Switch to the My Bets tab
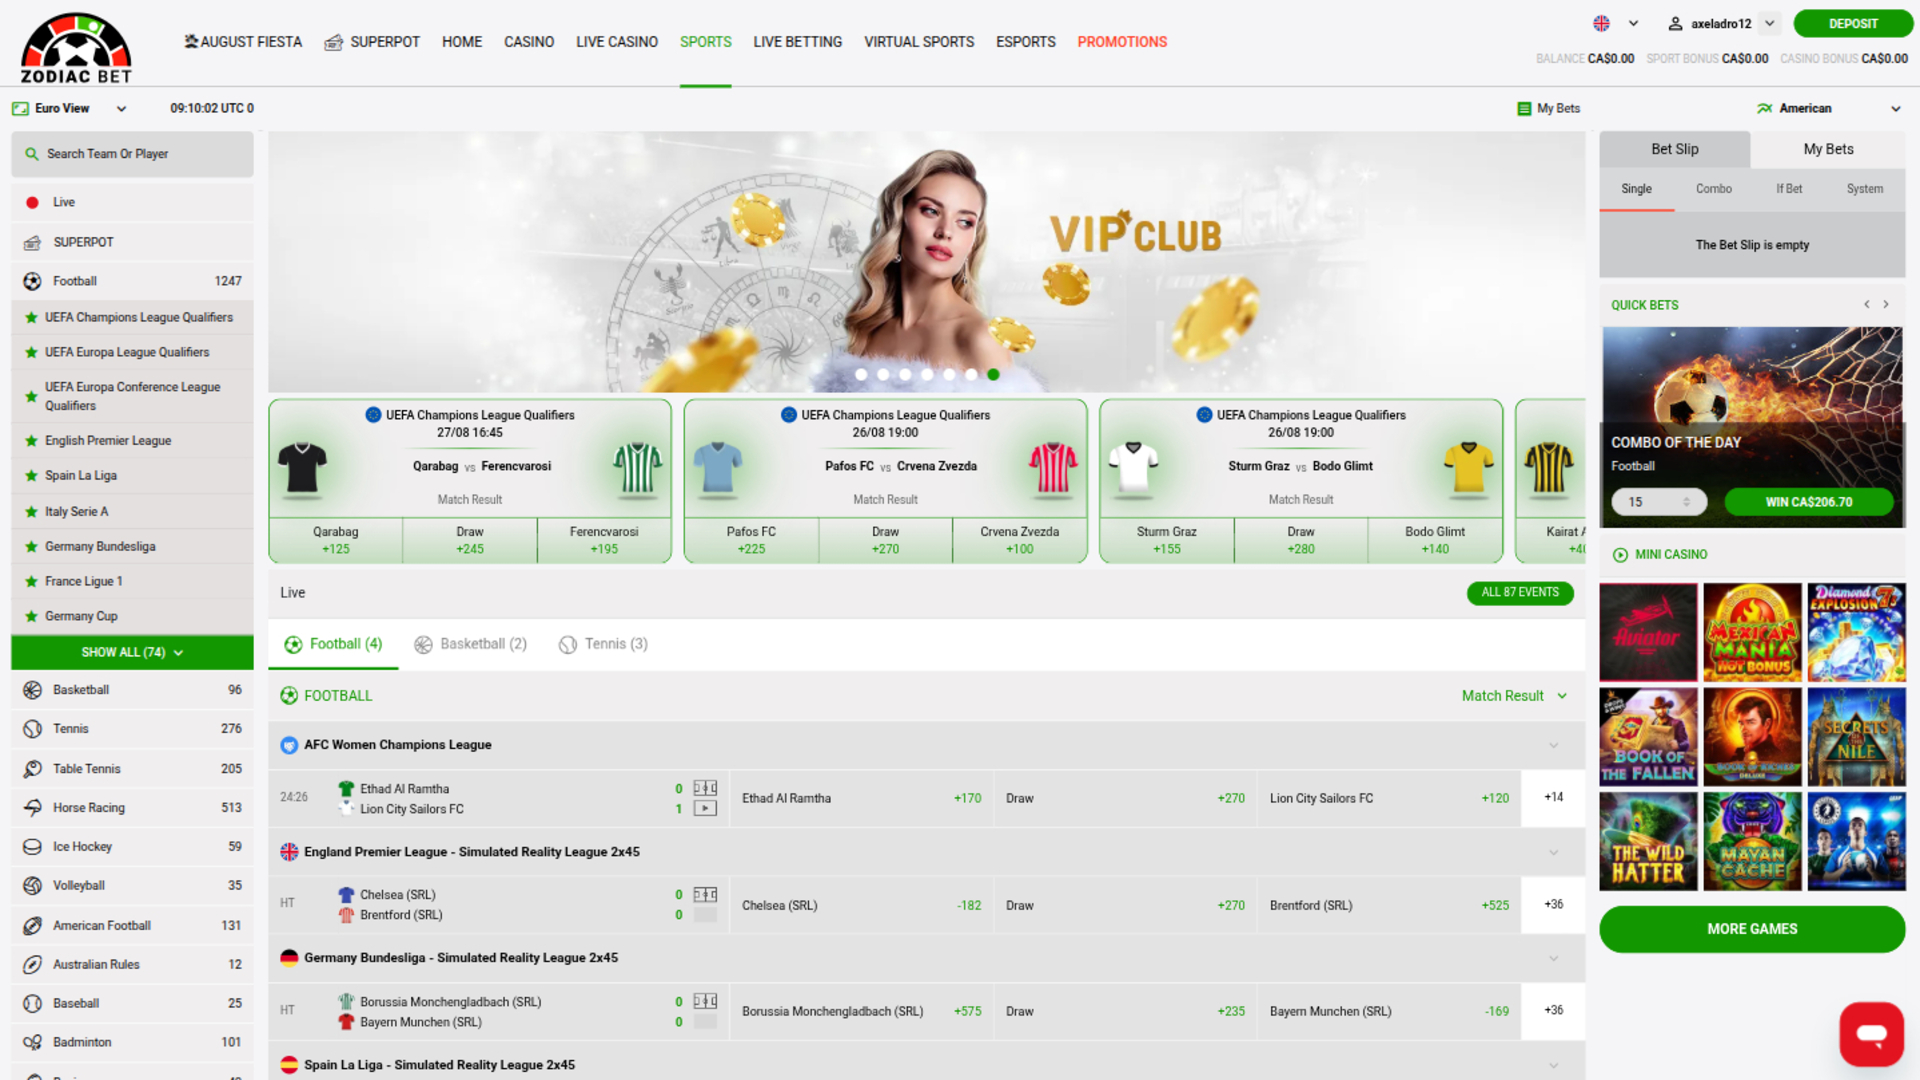Viewport: 1920px width, 1080px height. click(1828, 149)
